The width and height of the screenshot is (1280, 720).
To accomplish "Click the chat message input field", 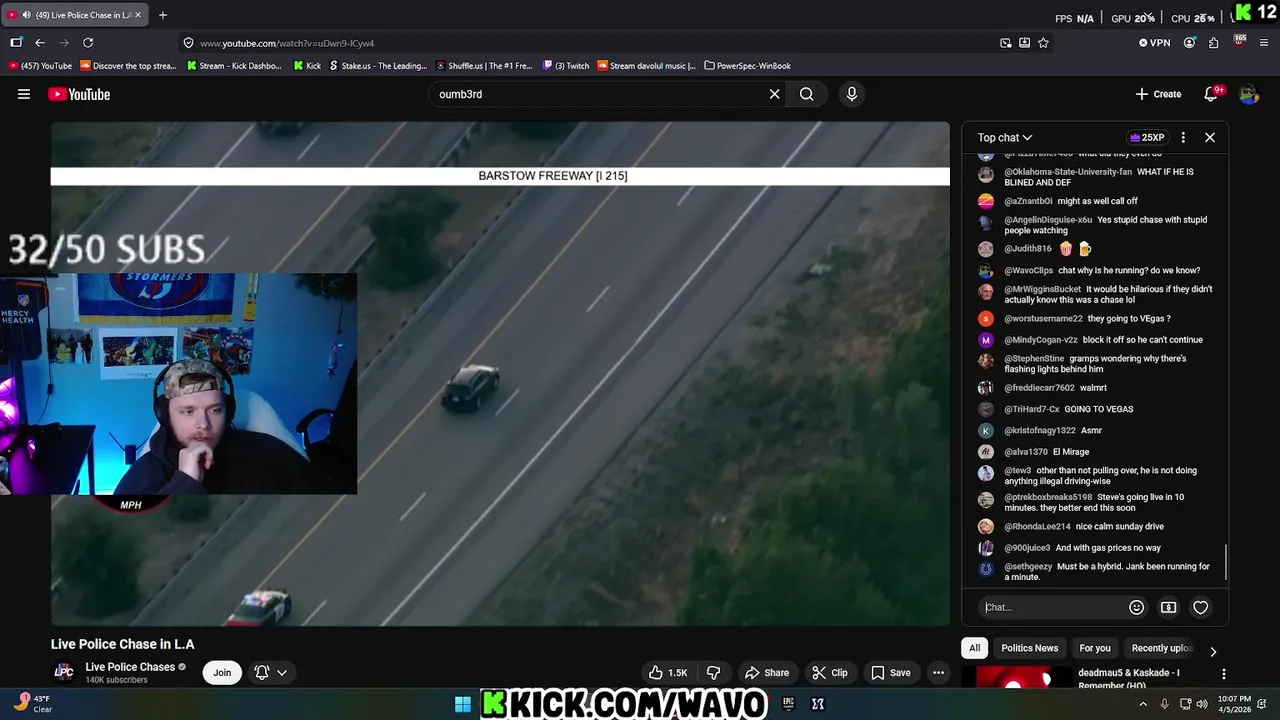I will pyautogui.click(x=1052, y=607).
